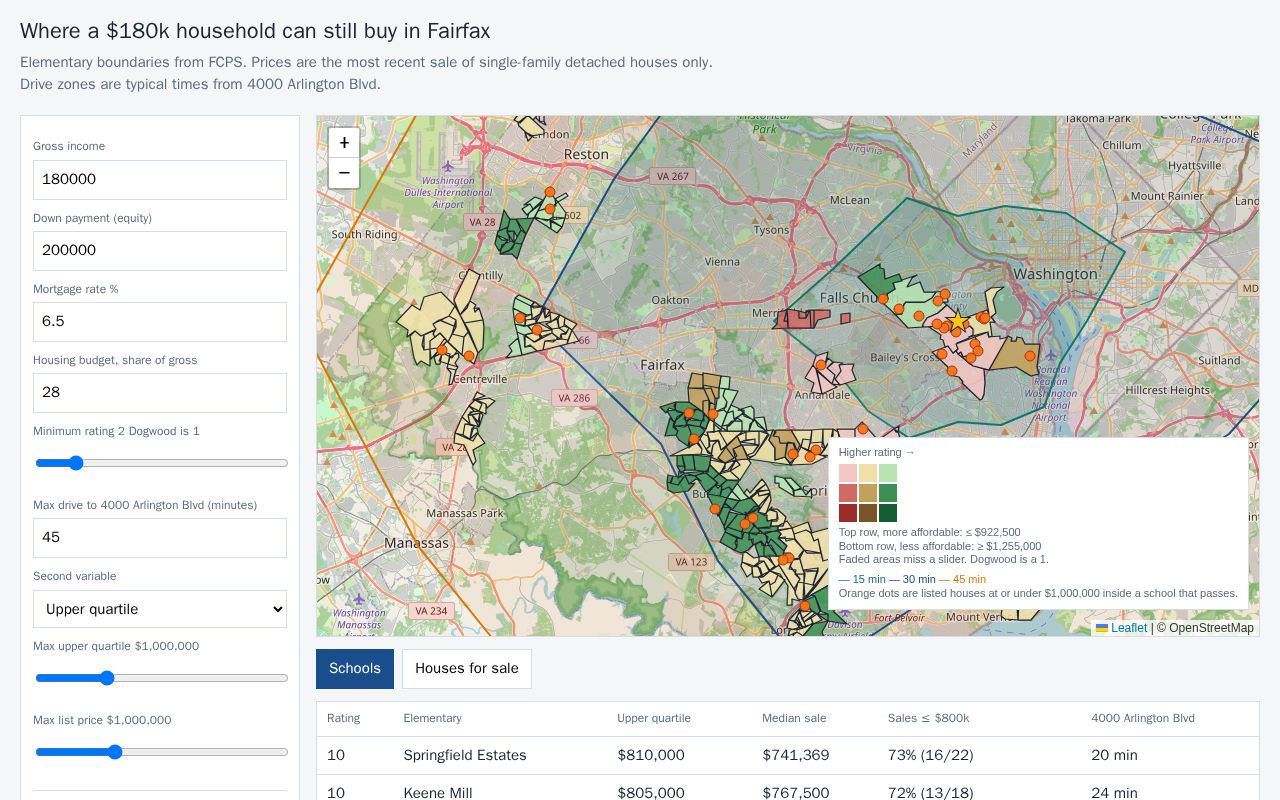The height and width of the screenshot is (800, 1280).
Task: Switch to the Houses for sale tab
Action: coord(467,669)
